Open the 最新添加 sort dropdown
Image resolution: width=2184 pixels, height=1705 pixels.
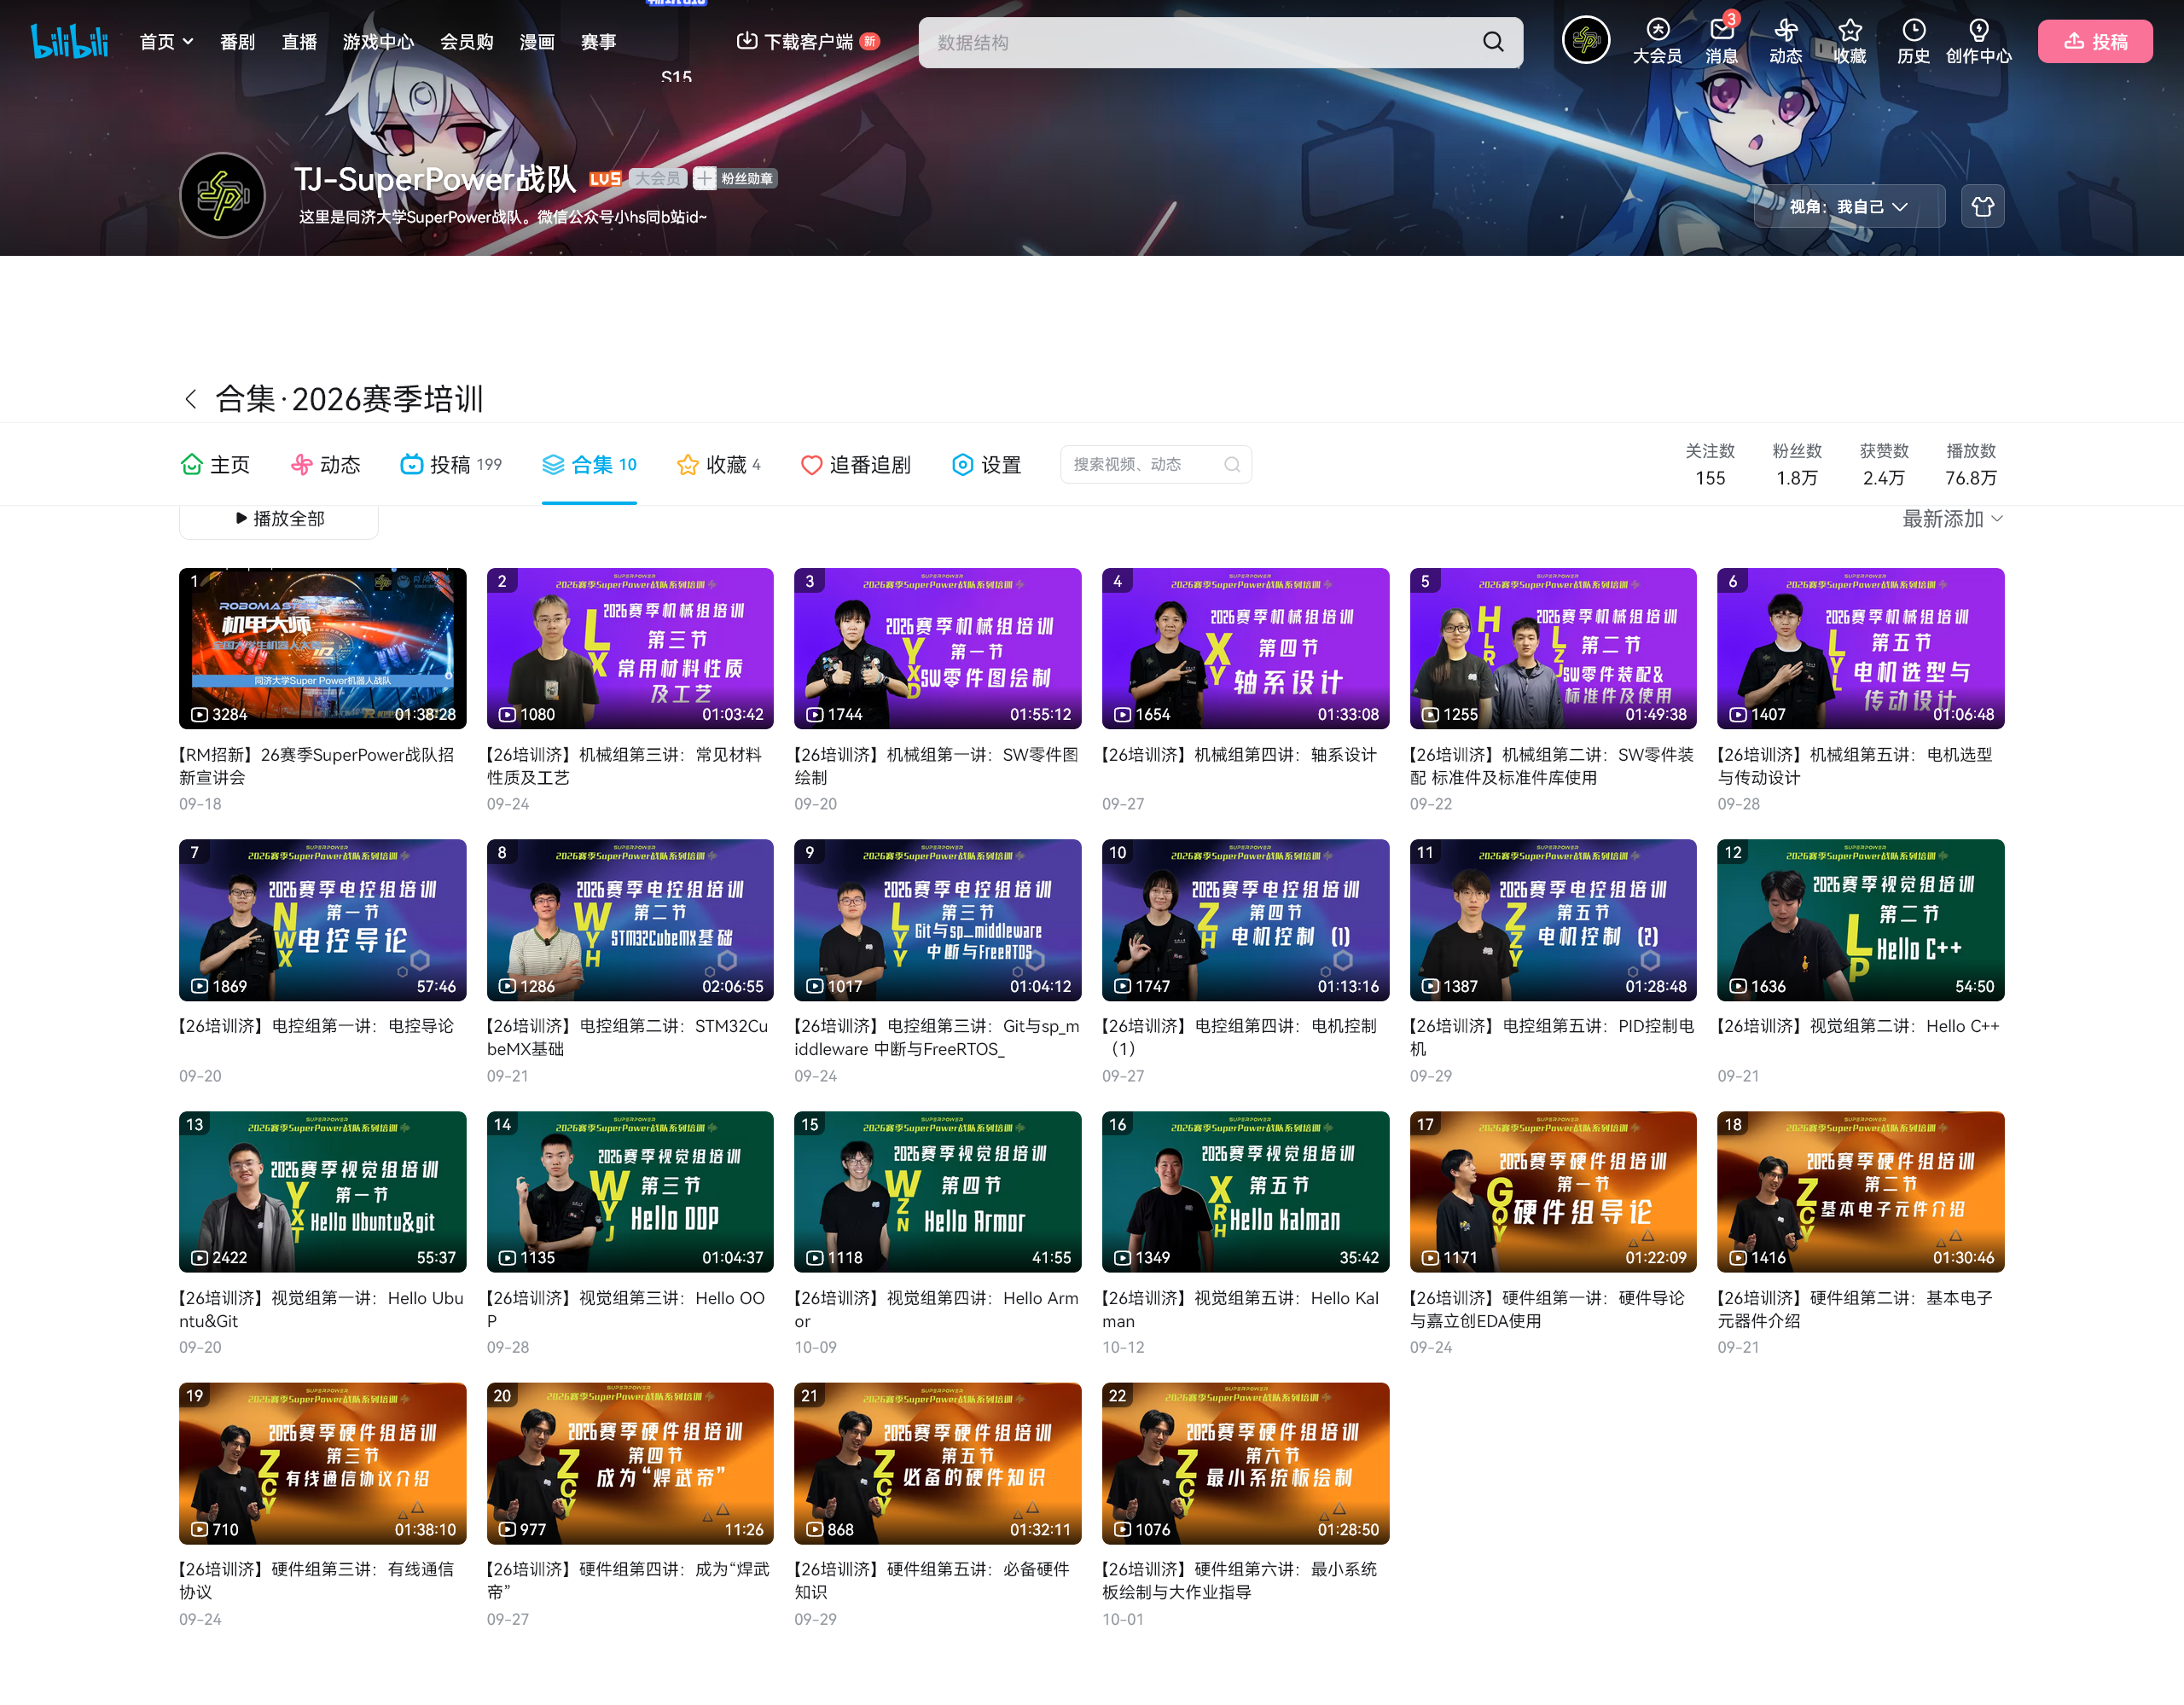[x=1952, y=519]
